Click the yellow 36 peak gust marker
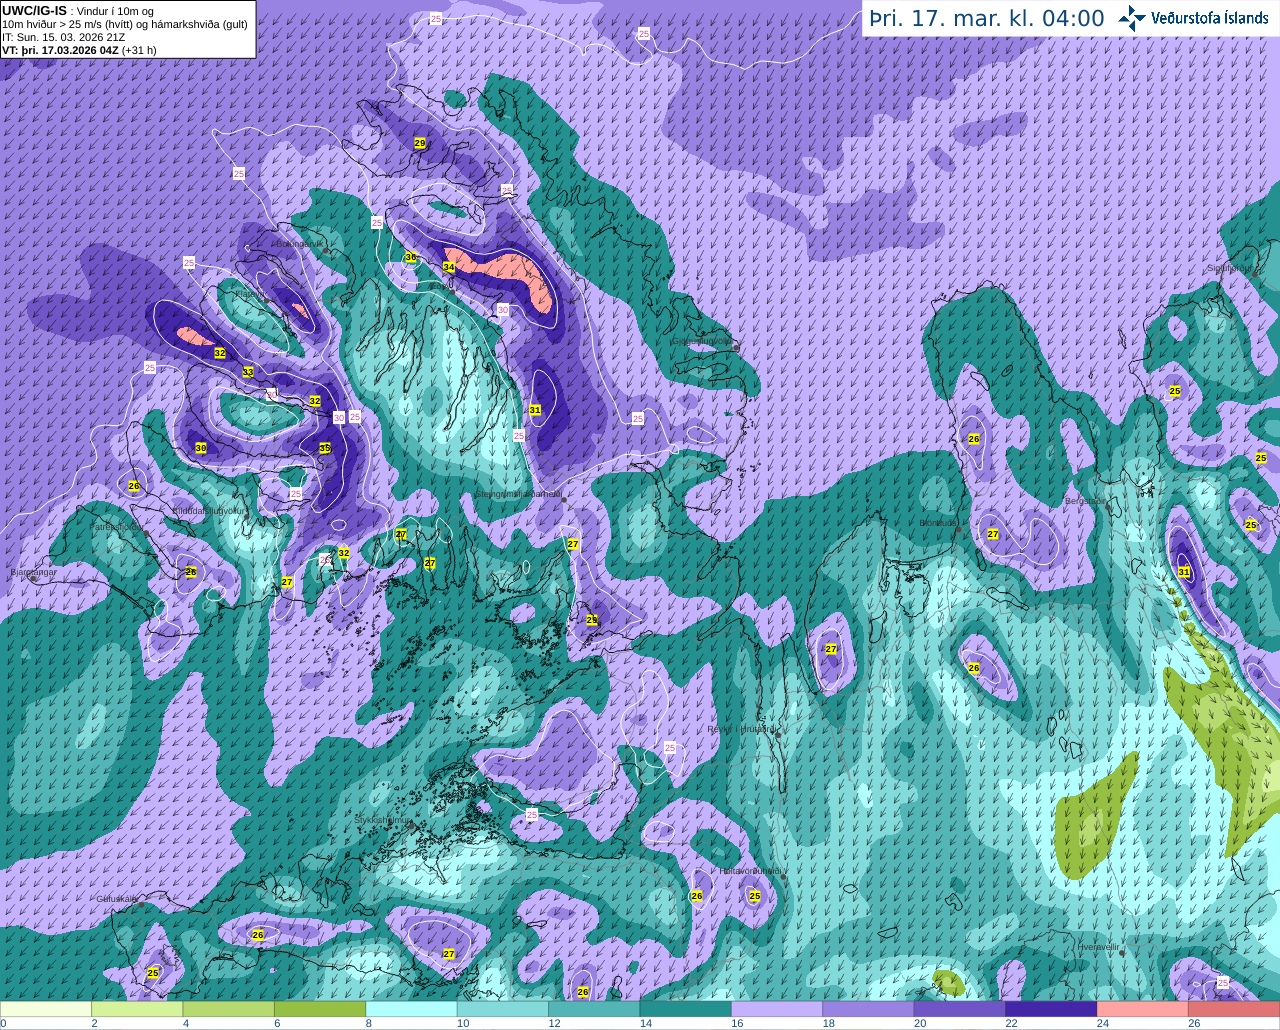This screenshot has height=1030, width=1280. click(x=410, y=258)
